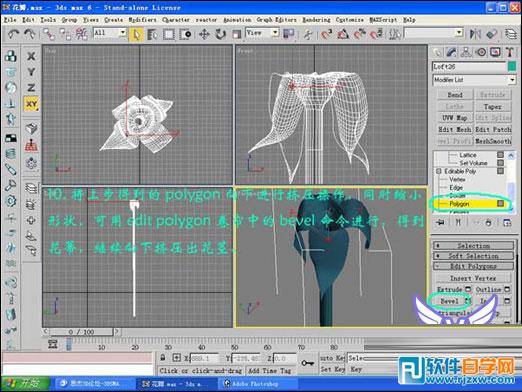Open the Layer Manager icon
522x392 pixels.
[511, 34]
